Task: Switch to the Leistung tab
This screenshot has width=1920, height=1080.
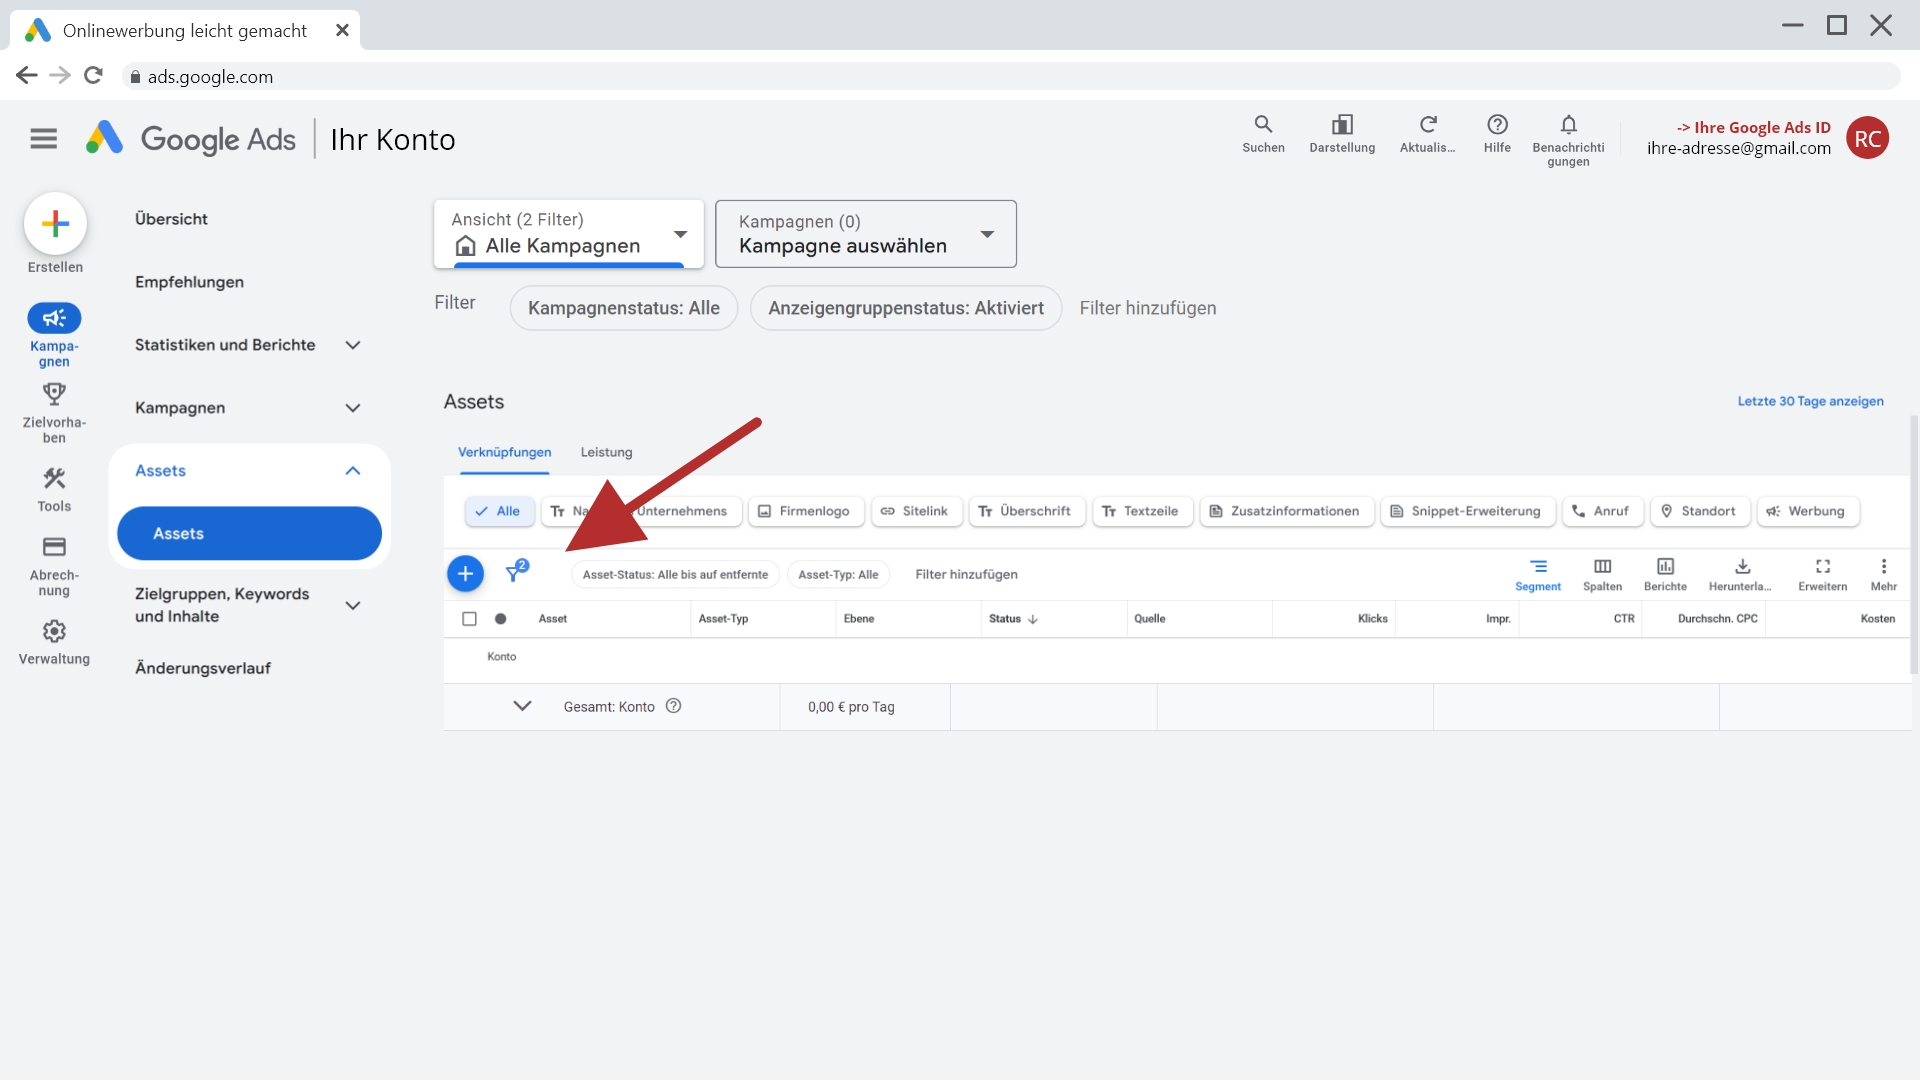Action: (606, 452)
